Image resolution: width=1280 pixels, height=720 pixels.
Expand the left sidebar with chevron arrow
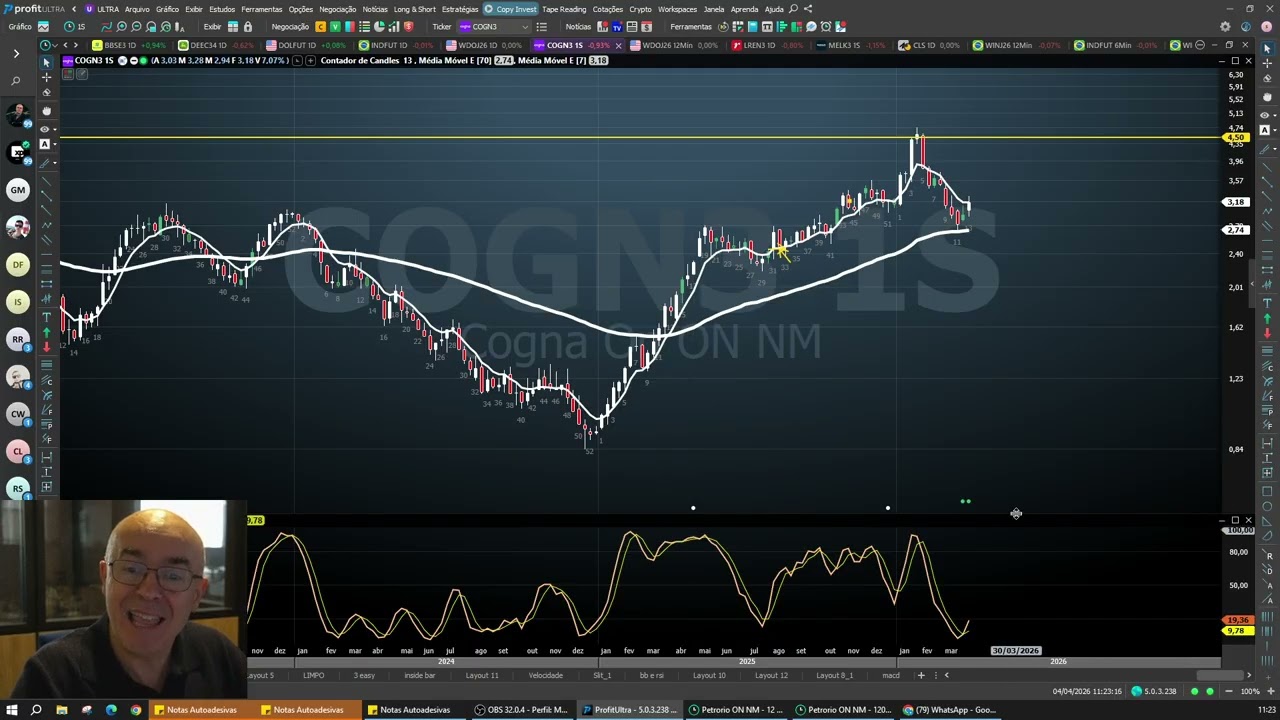click(x=16, y=54)
